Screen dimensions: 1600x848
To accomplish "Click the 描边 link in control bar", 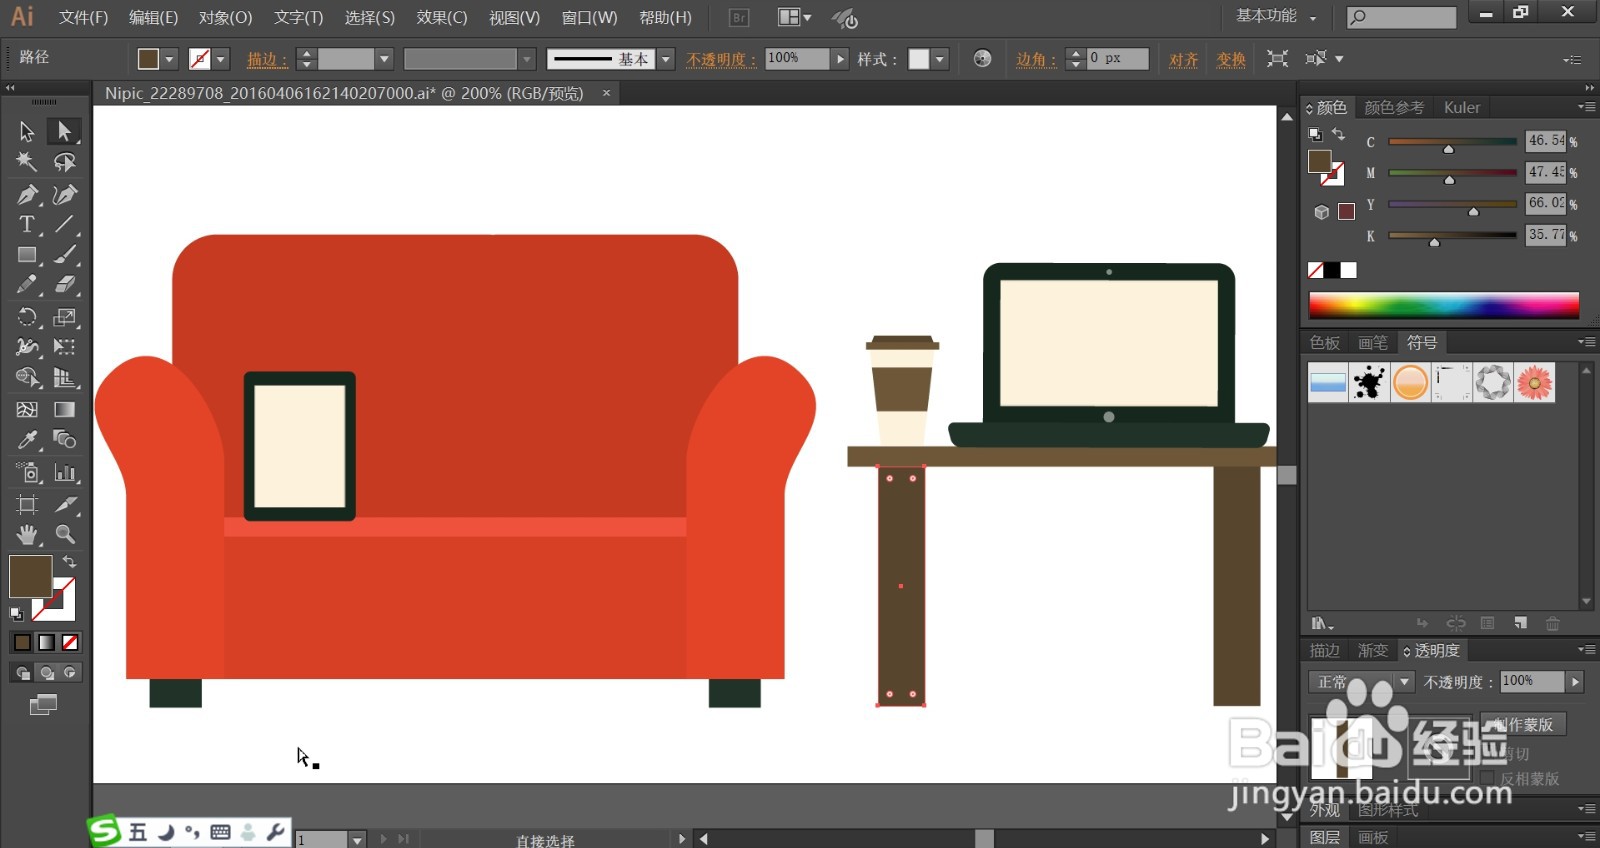I will 266,59.
